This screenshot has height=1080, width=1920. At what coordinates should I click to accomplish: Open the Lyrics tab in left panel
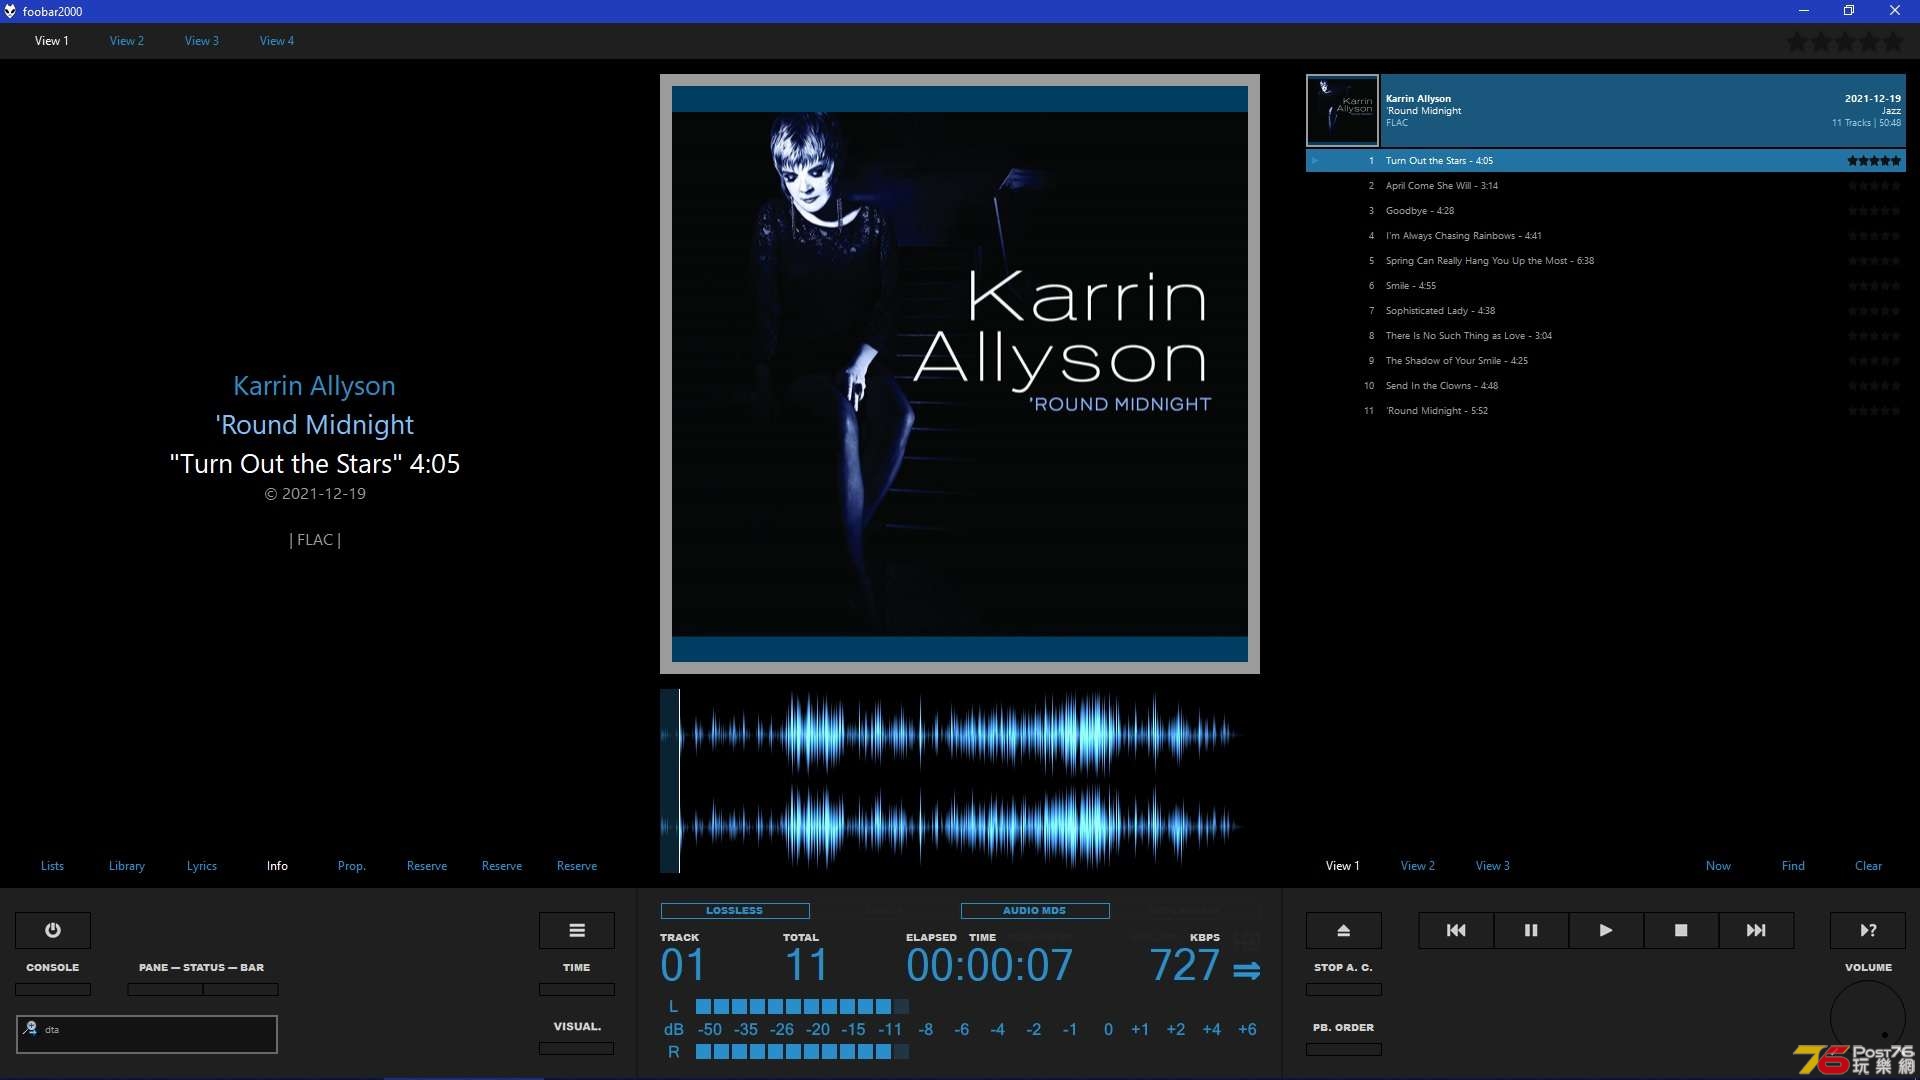coord(202,866)
